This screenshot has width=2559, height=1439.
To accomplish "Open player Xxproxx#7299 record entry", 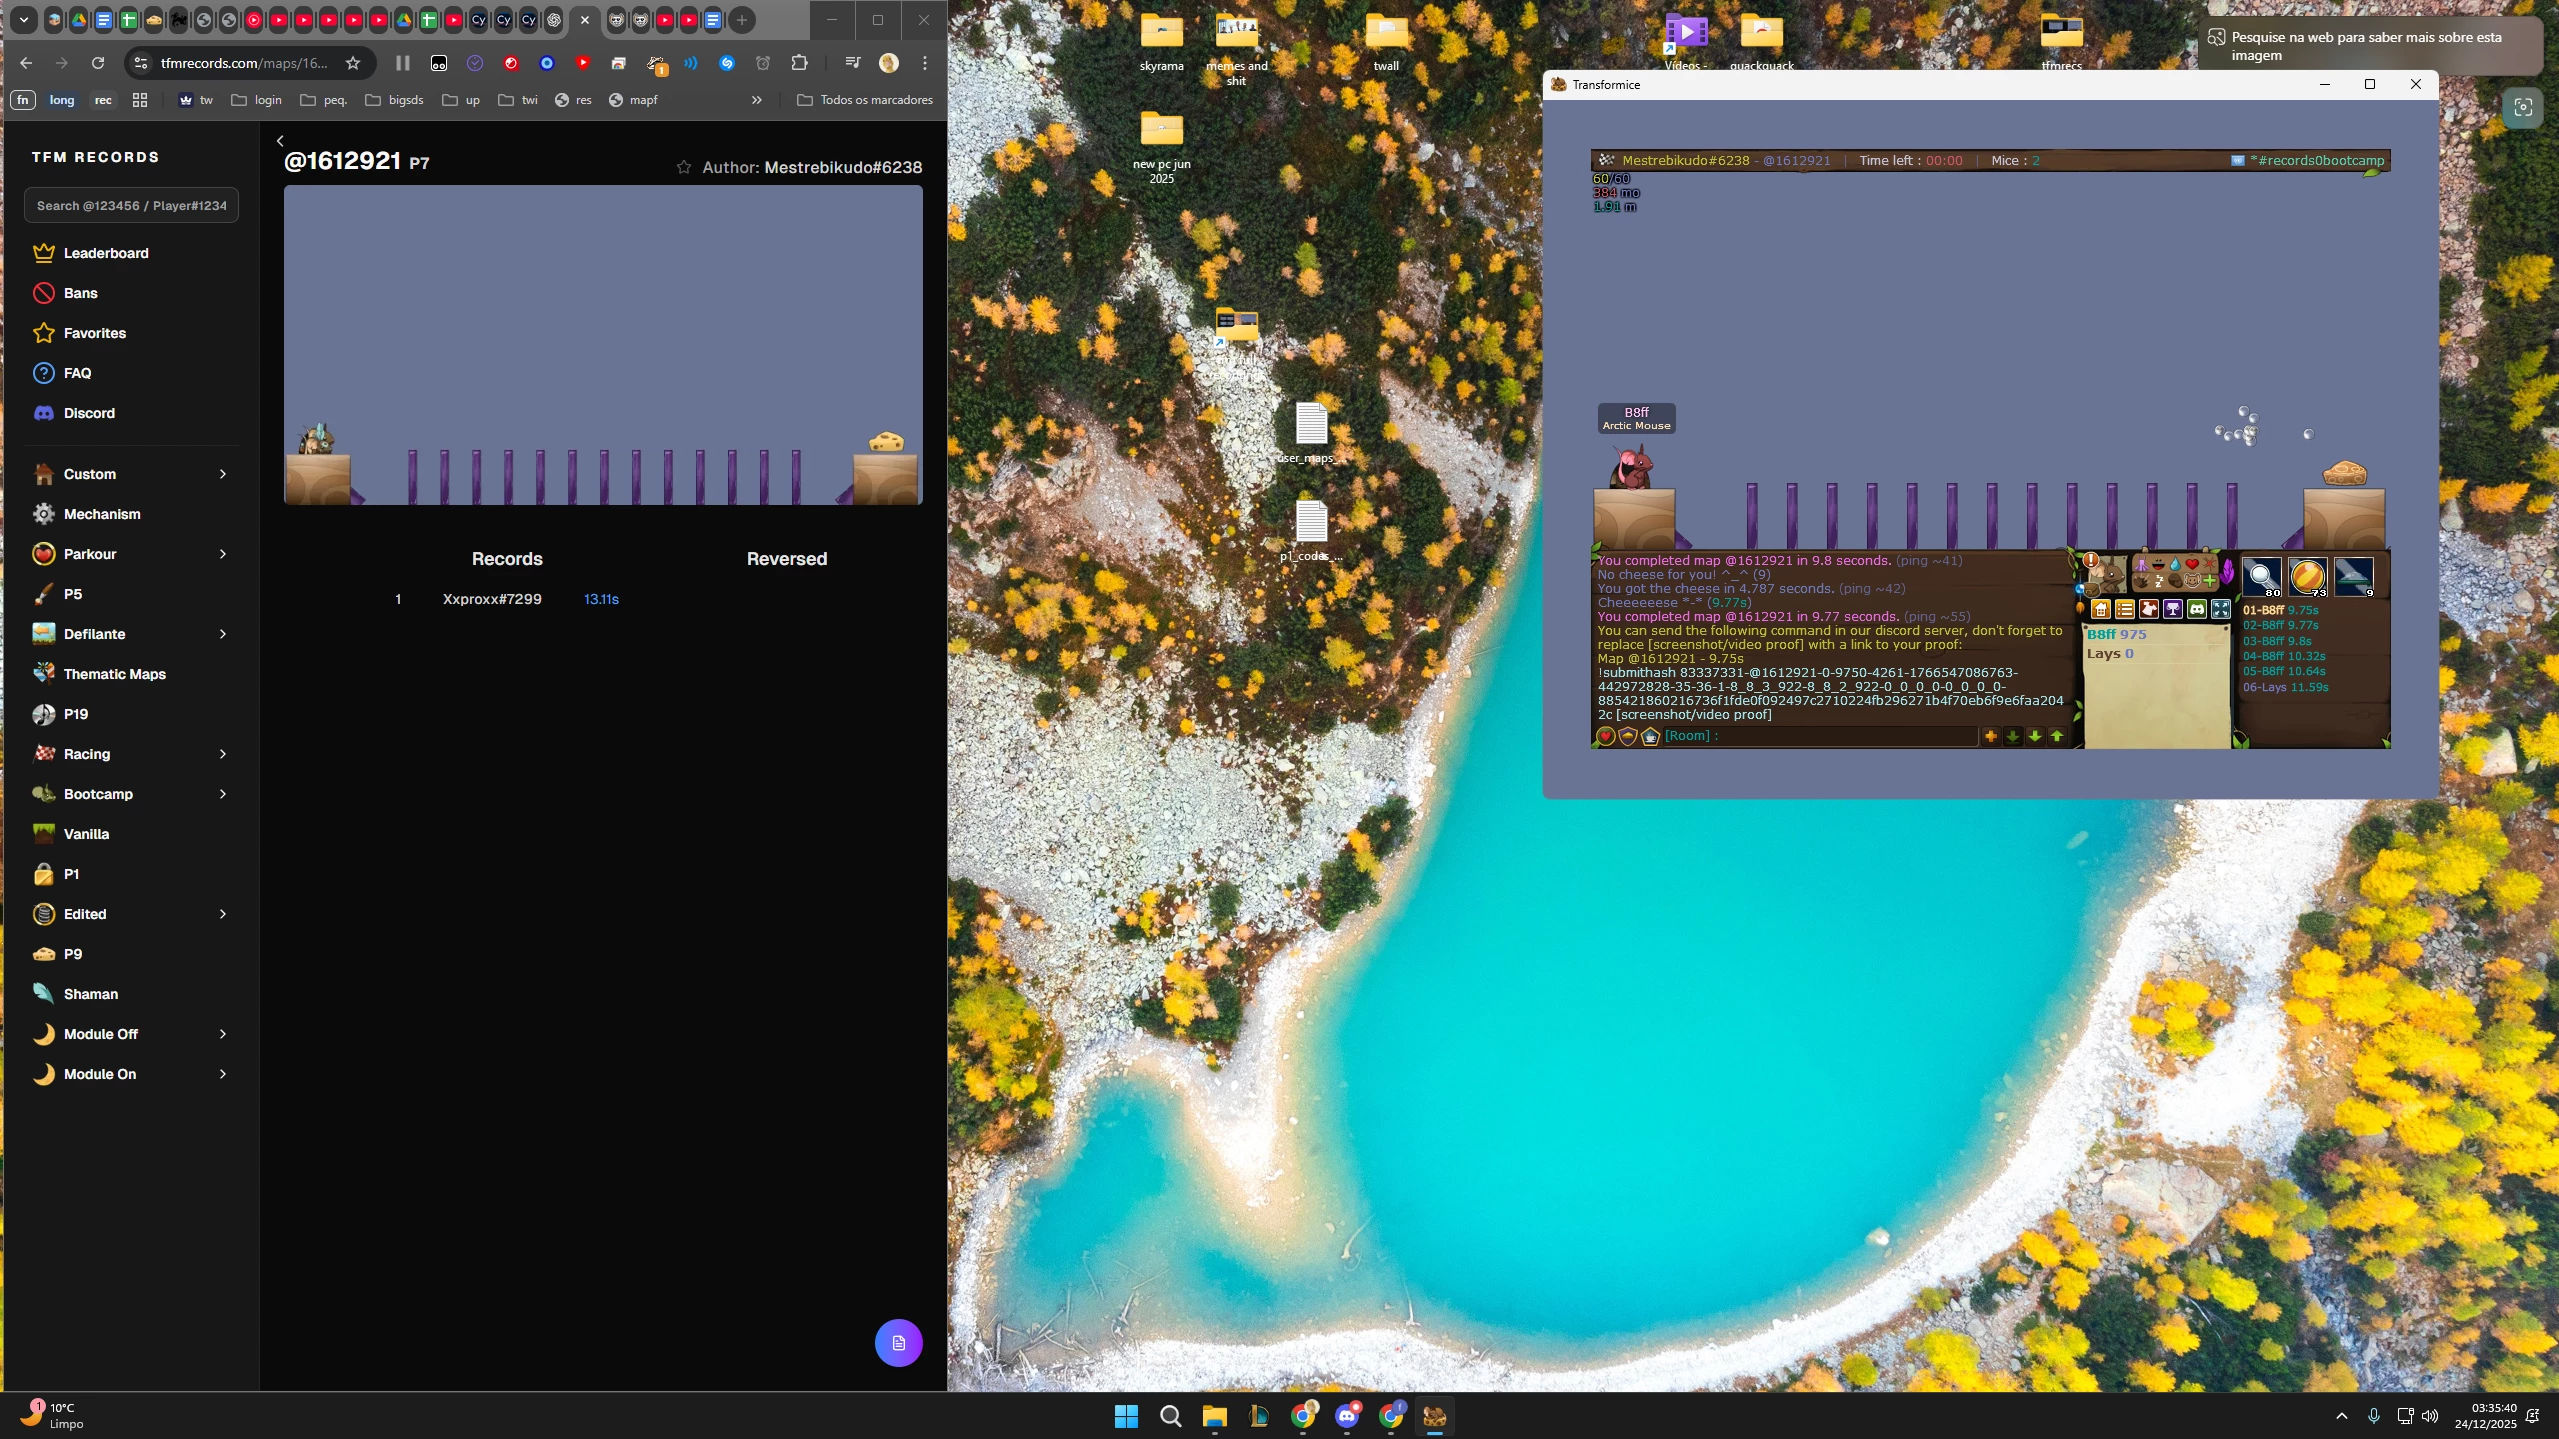I will click(x=492, y=599).
